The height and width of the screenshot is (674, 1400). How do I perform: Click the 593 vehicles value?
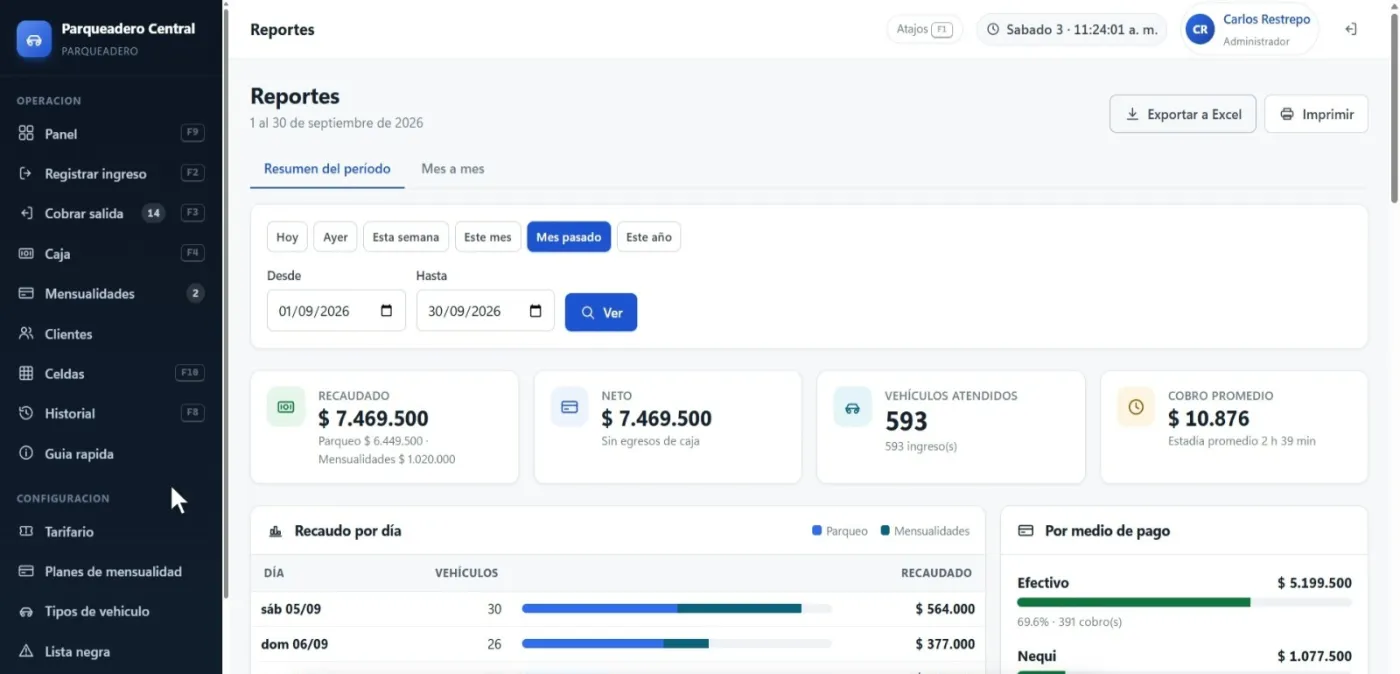coord(907,421)
